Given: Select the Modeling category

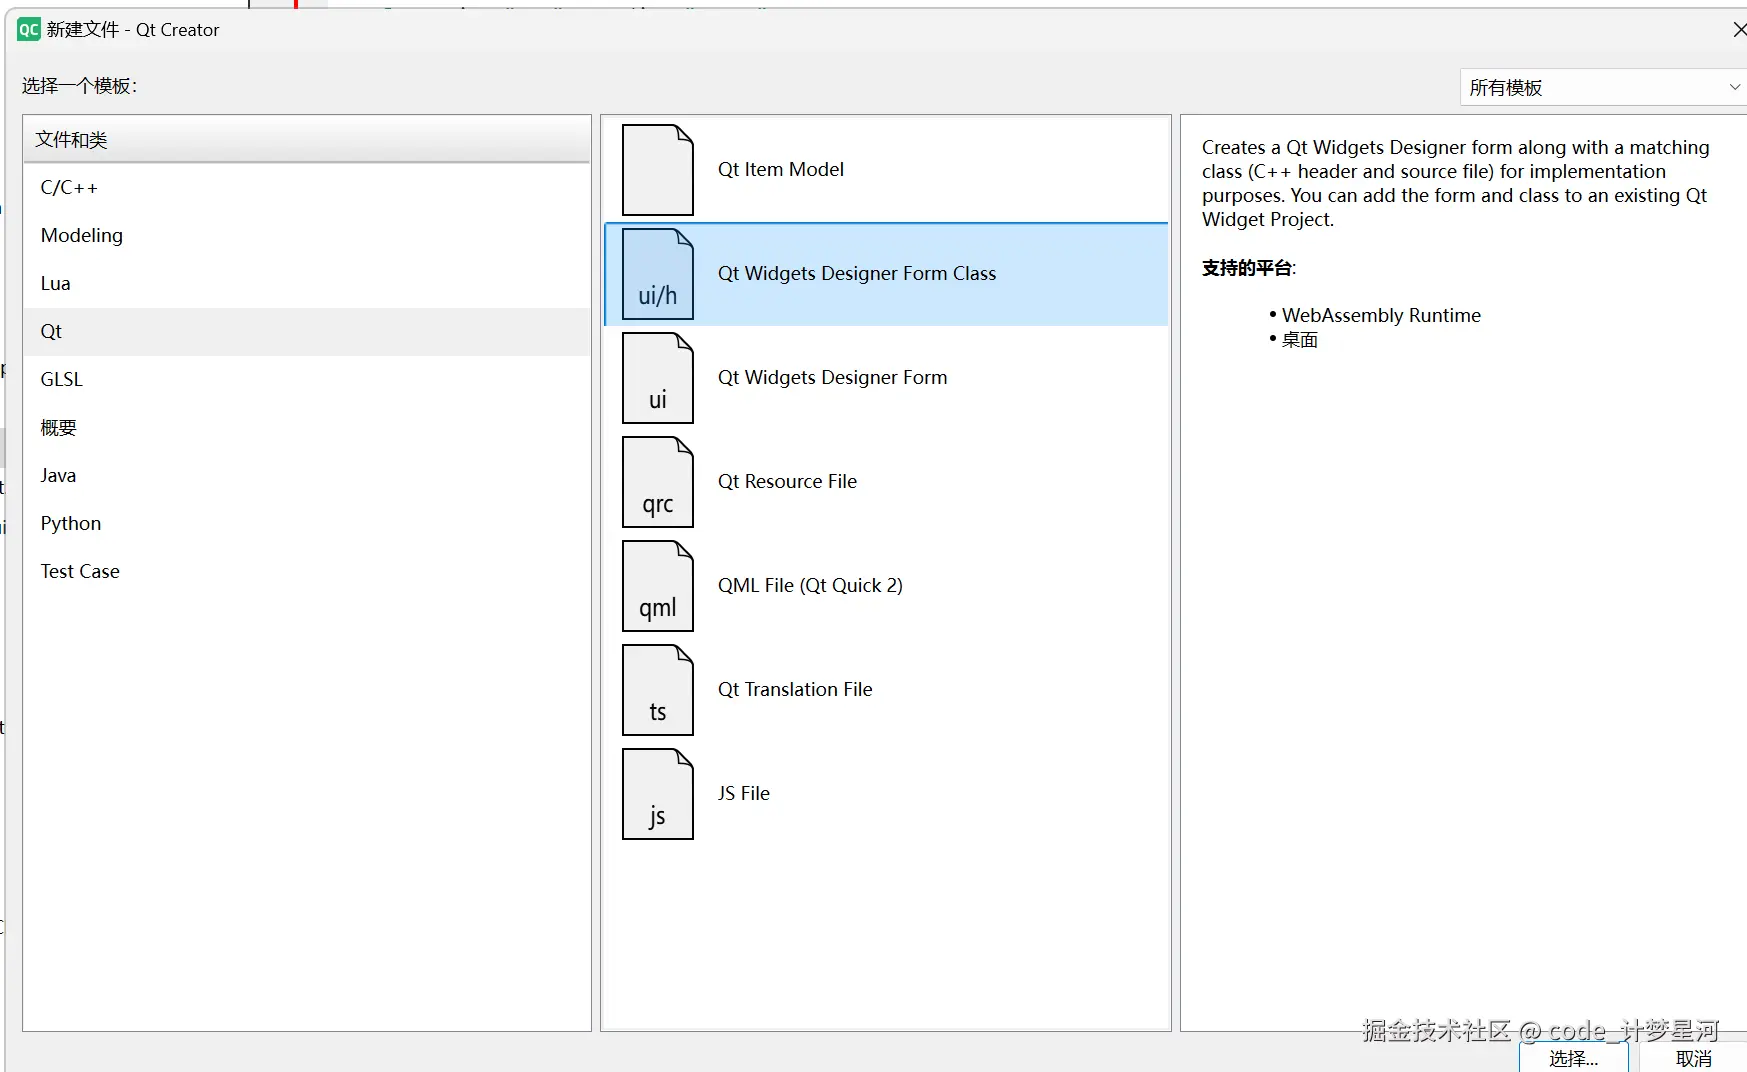Looking at the screenshot, I should pyautogui.click(x=306, y=235).
